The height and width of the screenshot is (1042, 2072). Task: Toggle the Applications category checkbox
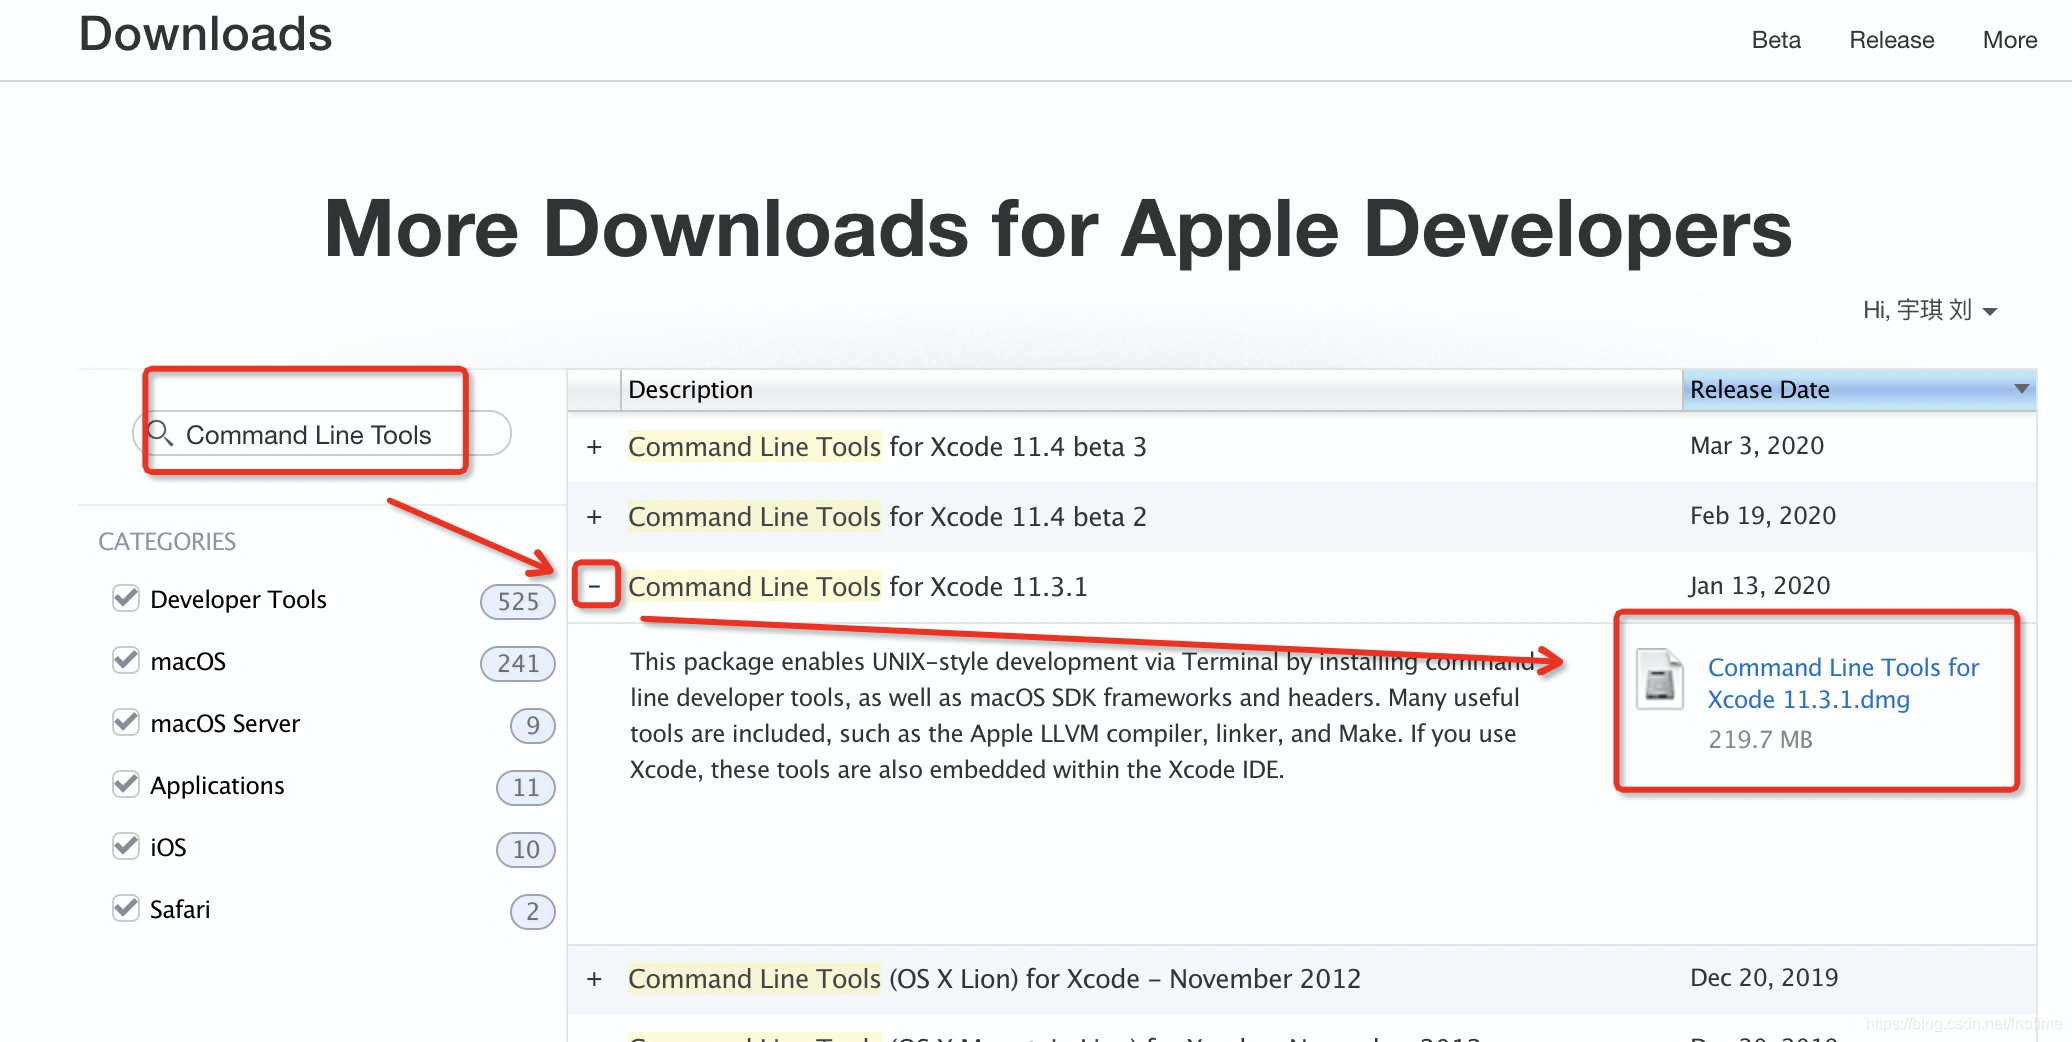pyautogui.click(x=126, y=784)
